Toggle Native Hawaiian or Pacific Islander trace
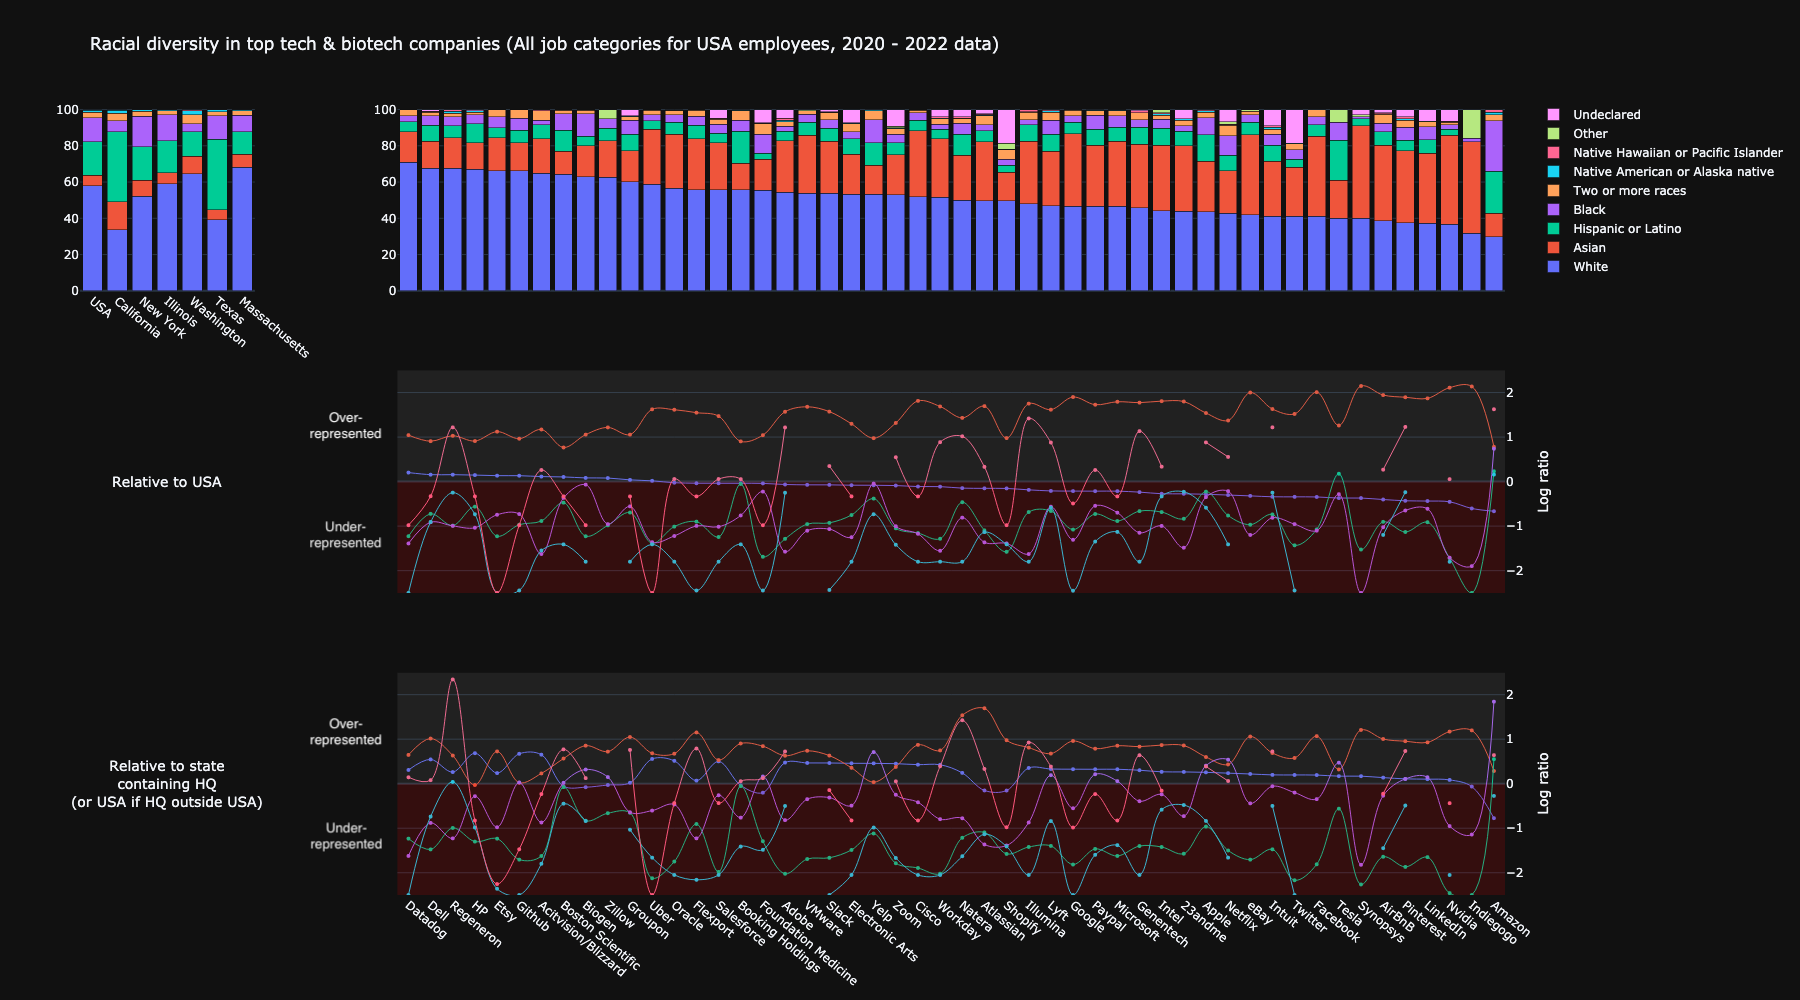Image resolution: width=1800 pixels, height=1000 pixels. tap(1677, 153)
